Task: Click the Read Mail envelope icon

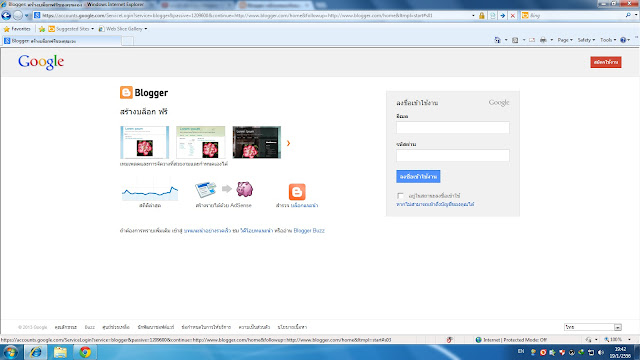Action: tap(532, 40)
